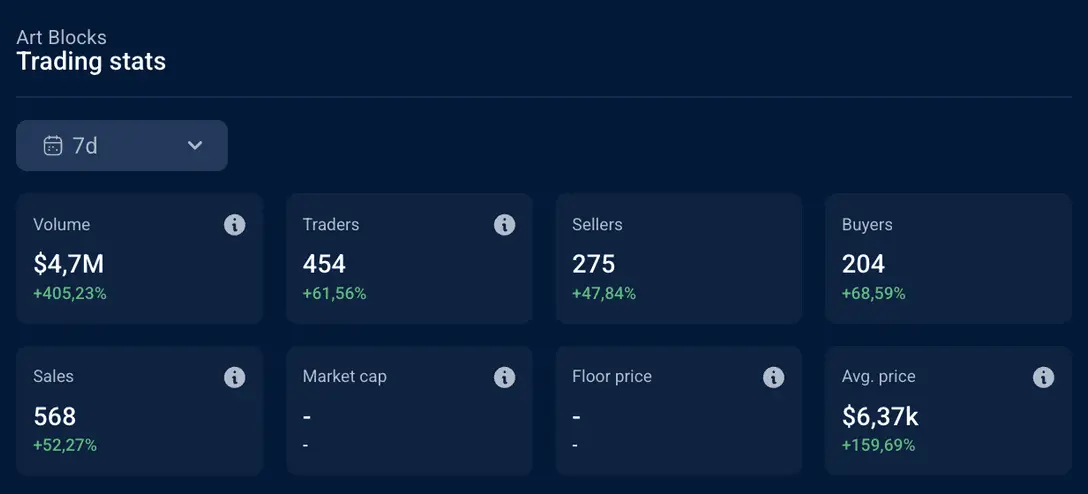Click the Buyers count 204
Screen dimensions: 1088x494
coord(863,264)
